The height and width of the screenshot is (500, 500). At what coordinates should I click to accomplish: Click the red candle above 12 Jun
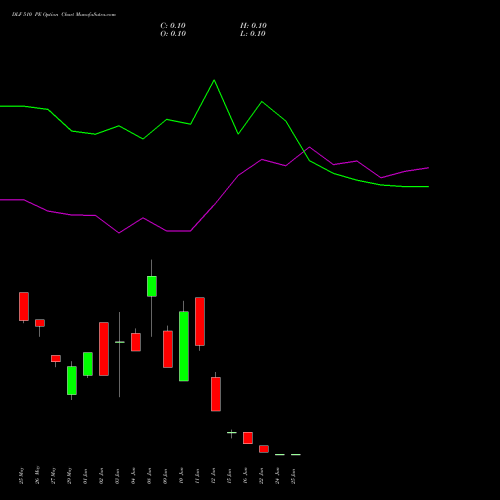(216, 394)
